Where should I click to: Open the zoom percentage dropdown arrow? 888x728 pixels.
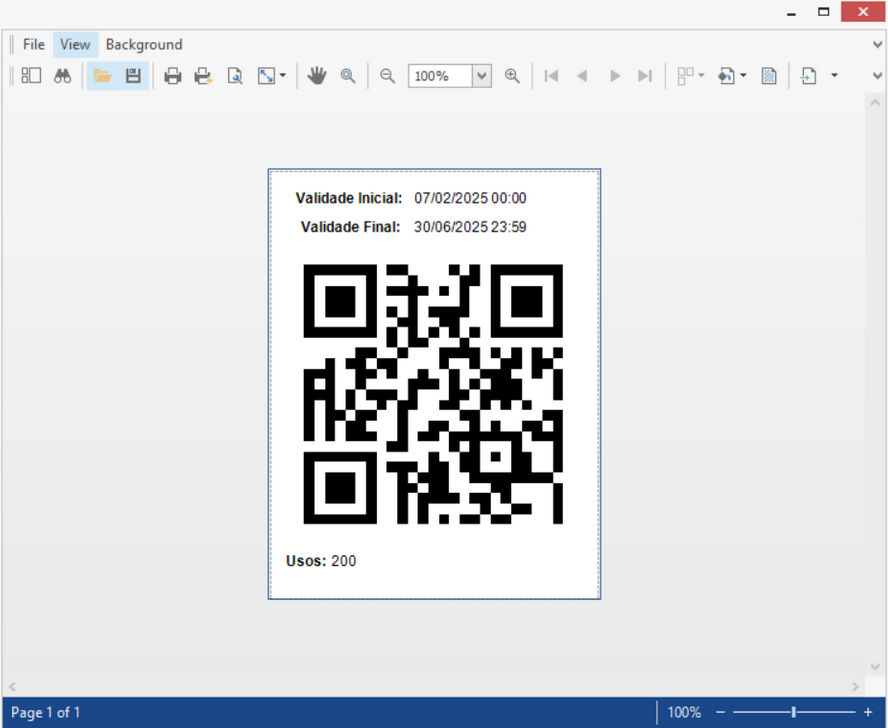(x=481, y=75)
